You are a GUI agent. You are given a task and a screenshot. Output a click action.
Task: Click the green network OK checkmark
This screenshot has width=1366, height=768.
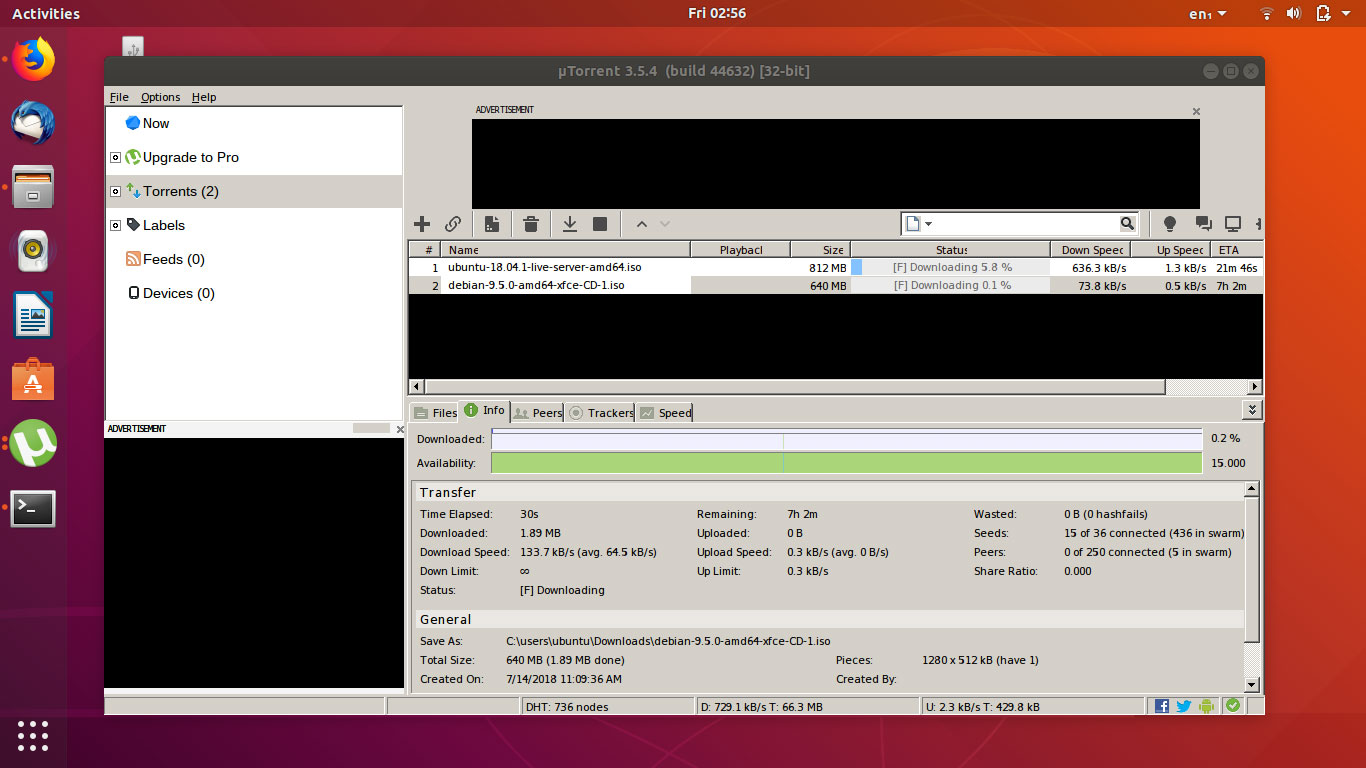(x=1232, y=706)
